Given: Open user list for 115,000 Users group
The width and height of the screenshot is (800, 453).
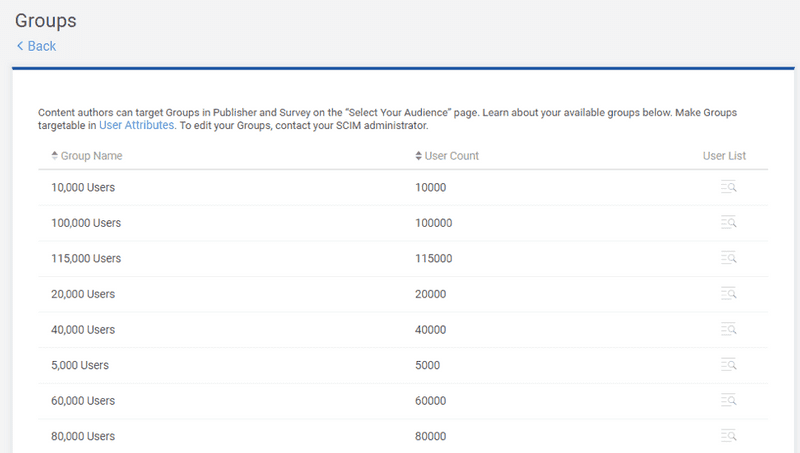Looking at the screenshot, I should click(729, 258).
